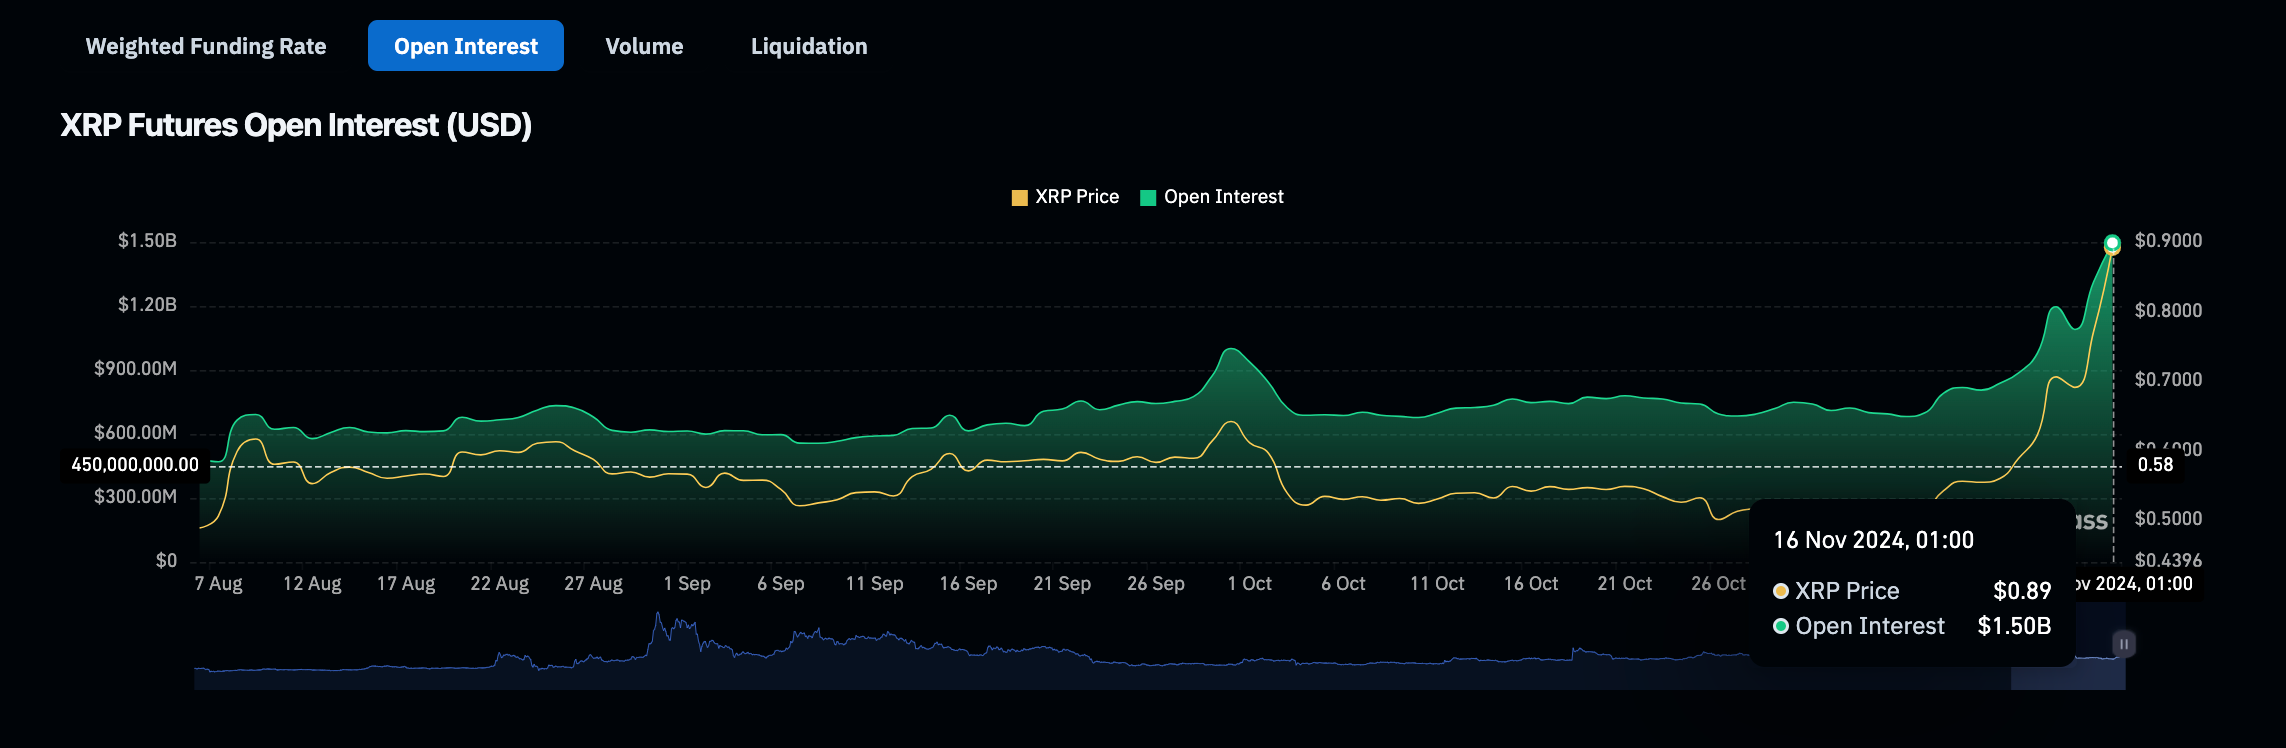Click the 16 Sep x-axis label
This screenshot has width=2286, height=748.
968,584
